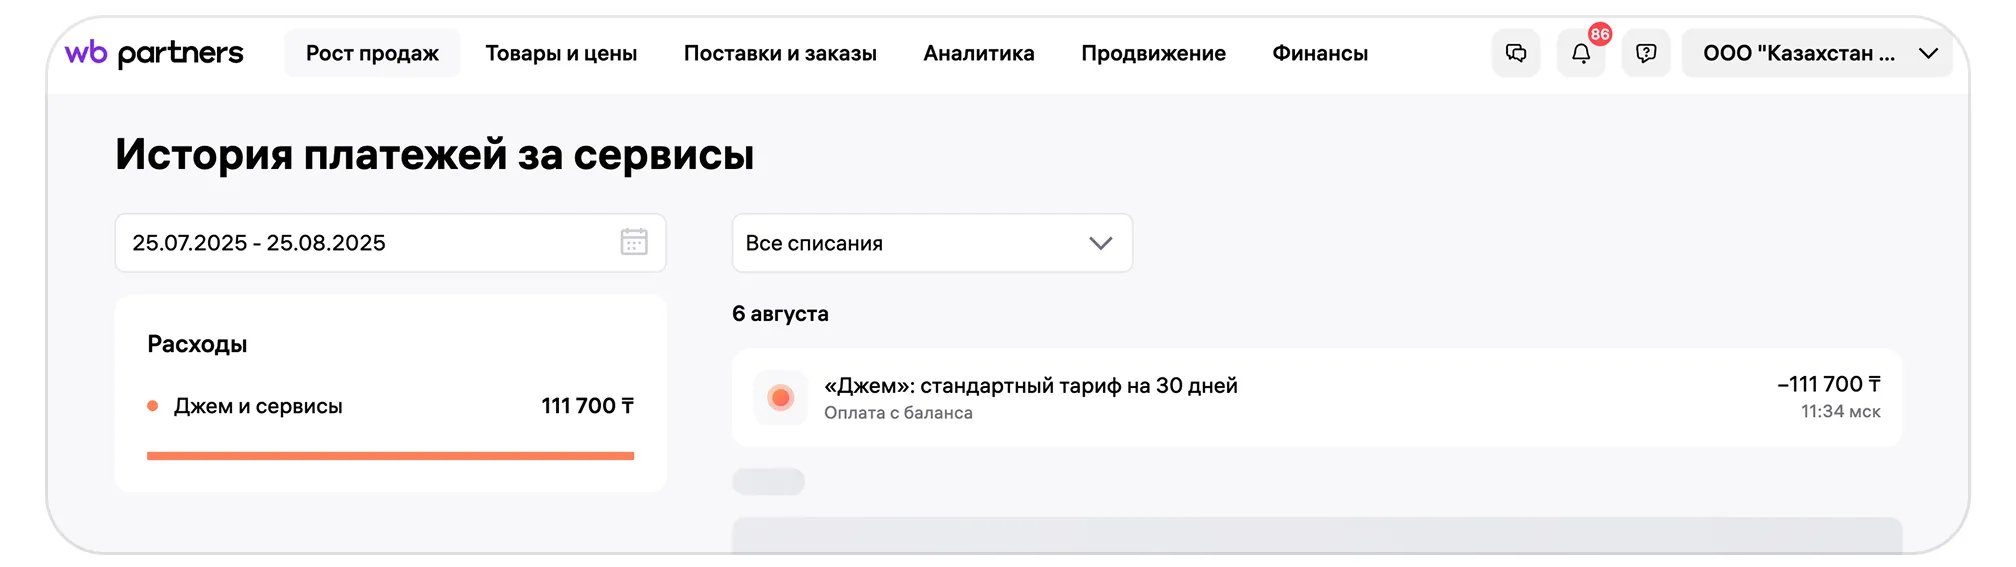Open notifications bell with 86 badge

point(1581,53)
